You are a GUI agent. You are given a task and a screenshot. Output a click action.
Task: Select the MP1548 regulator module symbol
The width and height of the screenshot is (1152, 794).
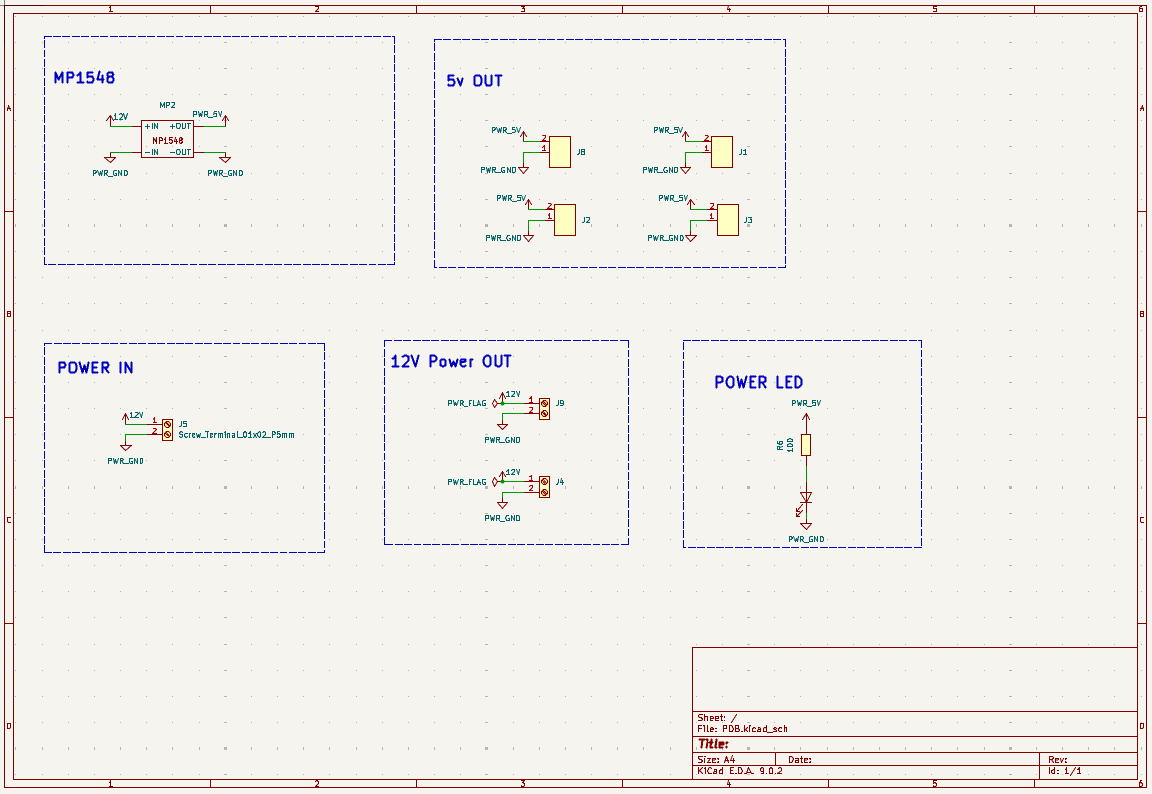coord(168,140)
